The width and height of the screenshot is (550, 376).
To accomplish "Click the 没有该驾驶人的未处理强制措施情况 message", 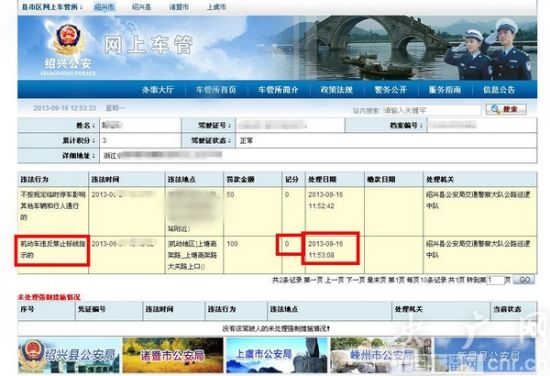I will [276, 329].
